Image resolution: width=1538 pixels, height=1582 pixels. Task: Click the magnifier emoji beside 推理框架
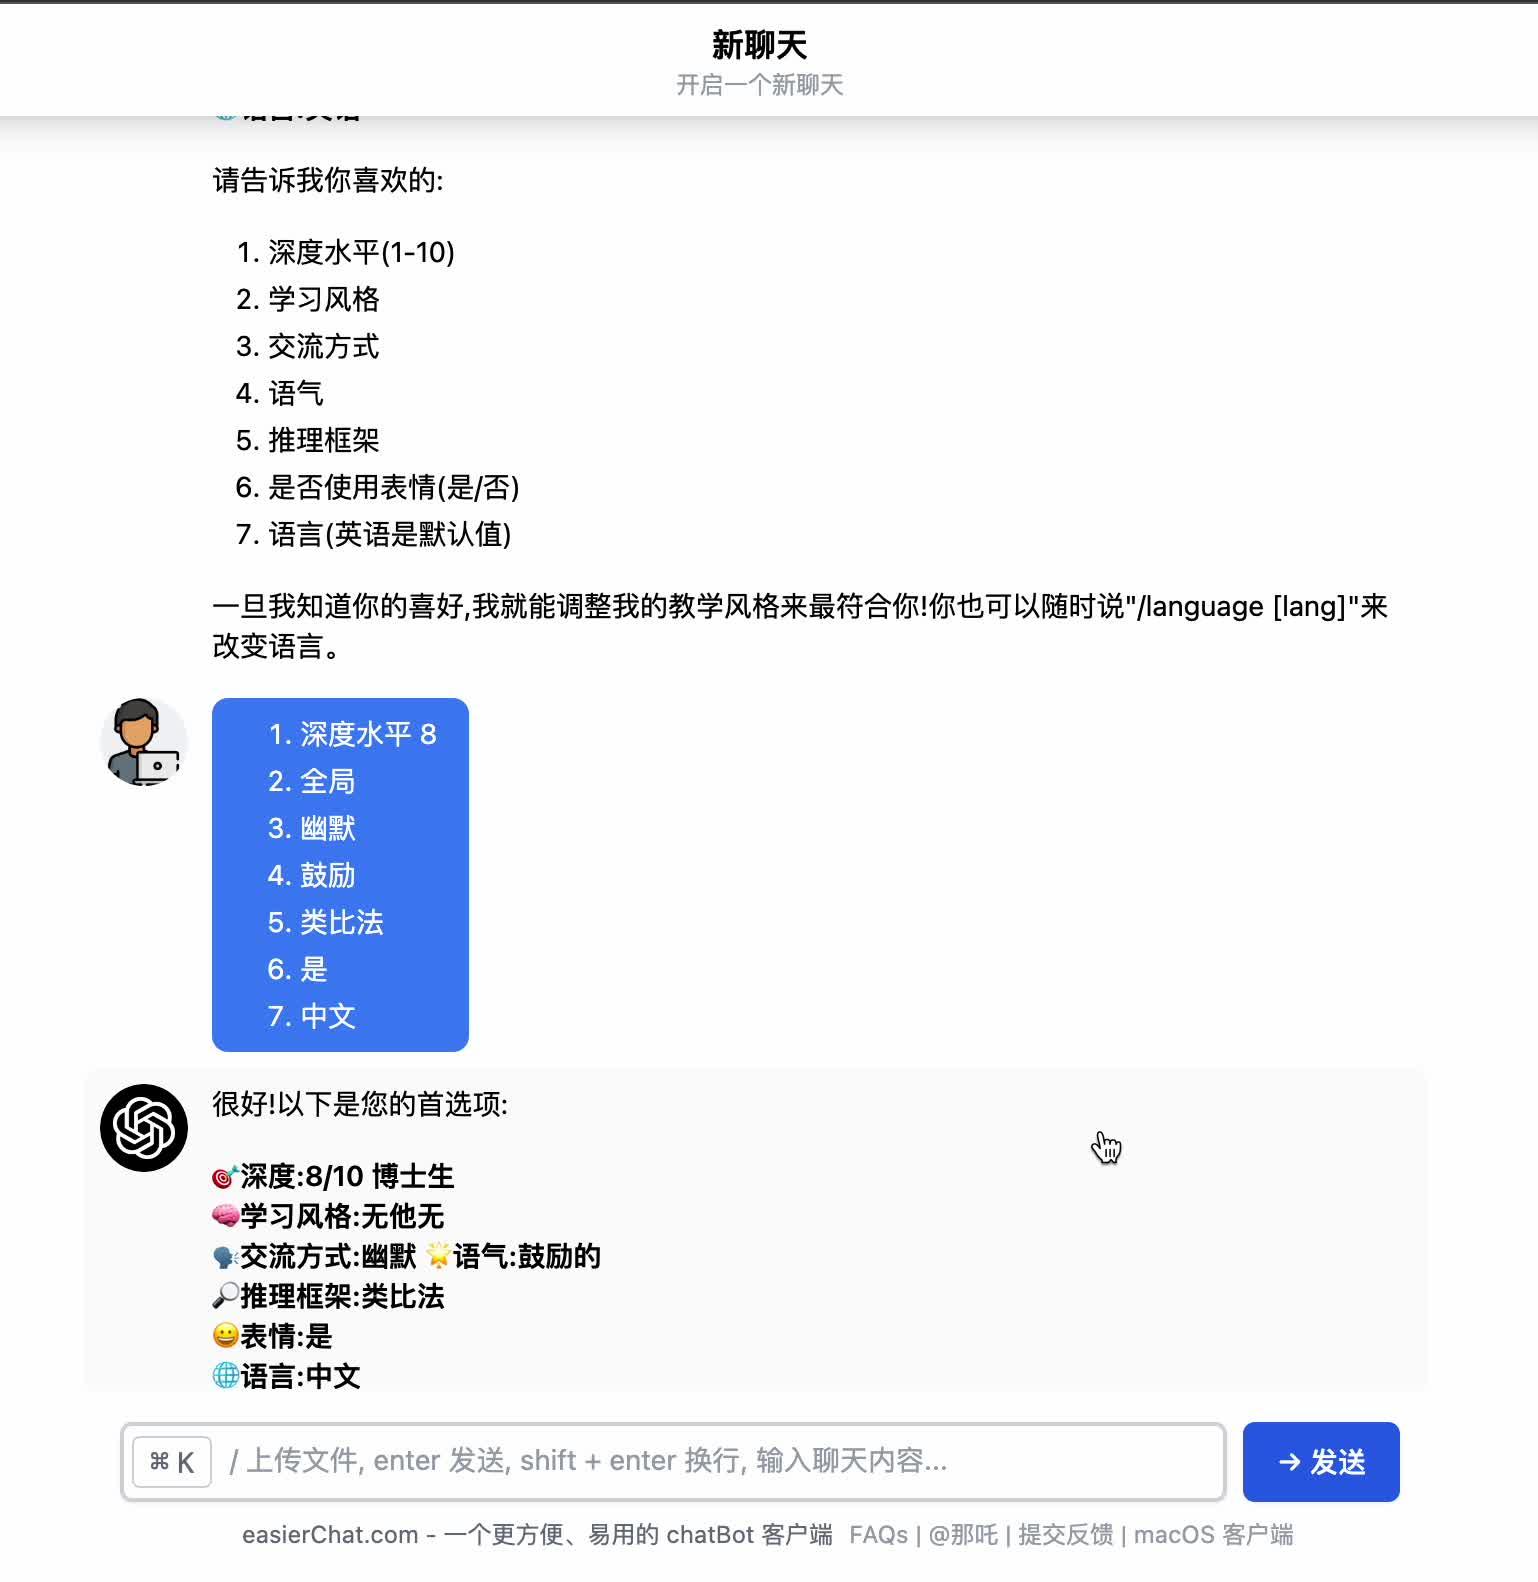coord(226,1297)
